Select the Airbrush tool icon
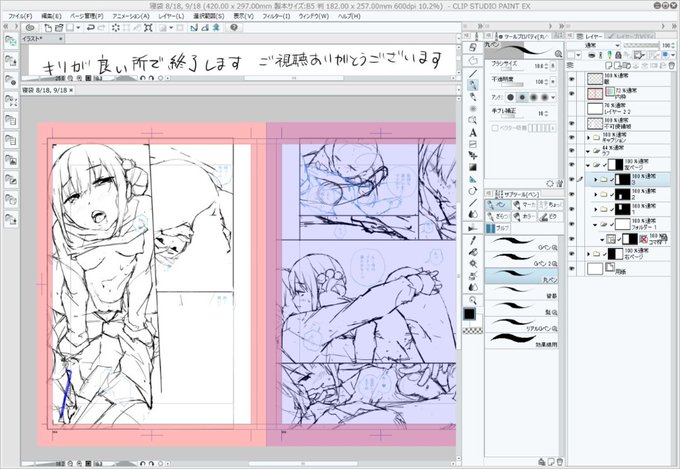 point(473,108)
